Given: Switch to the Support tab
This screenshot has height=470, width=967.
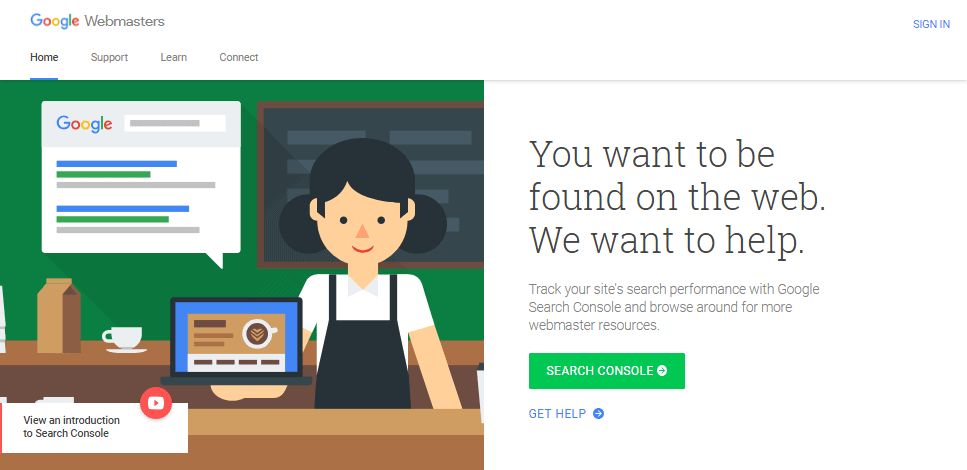Looking at the screenshot, I should (109, 57).
